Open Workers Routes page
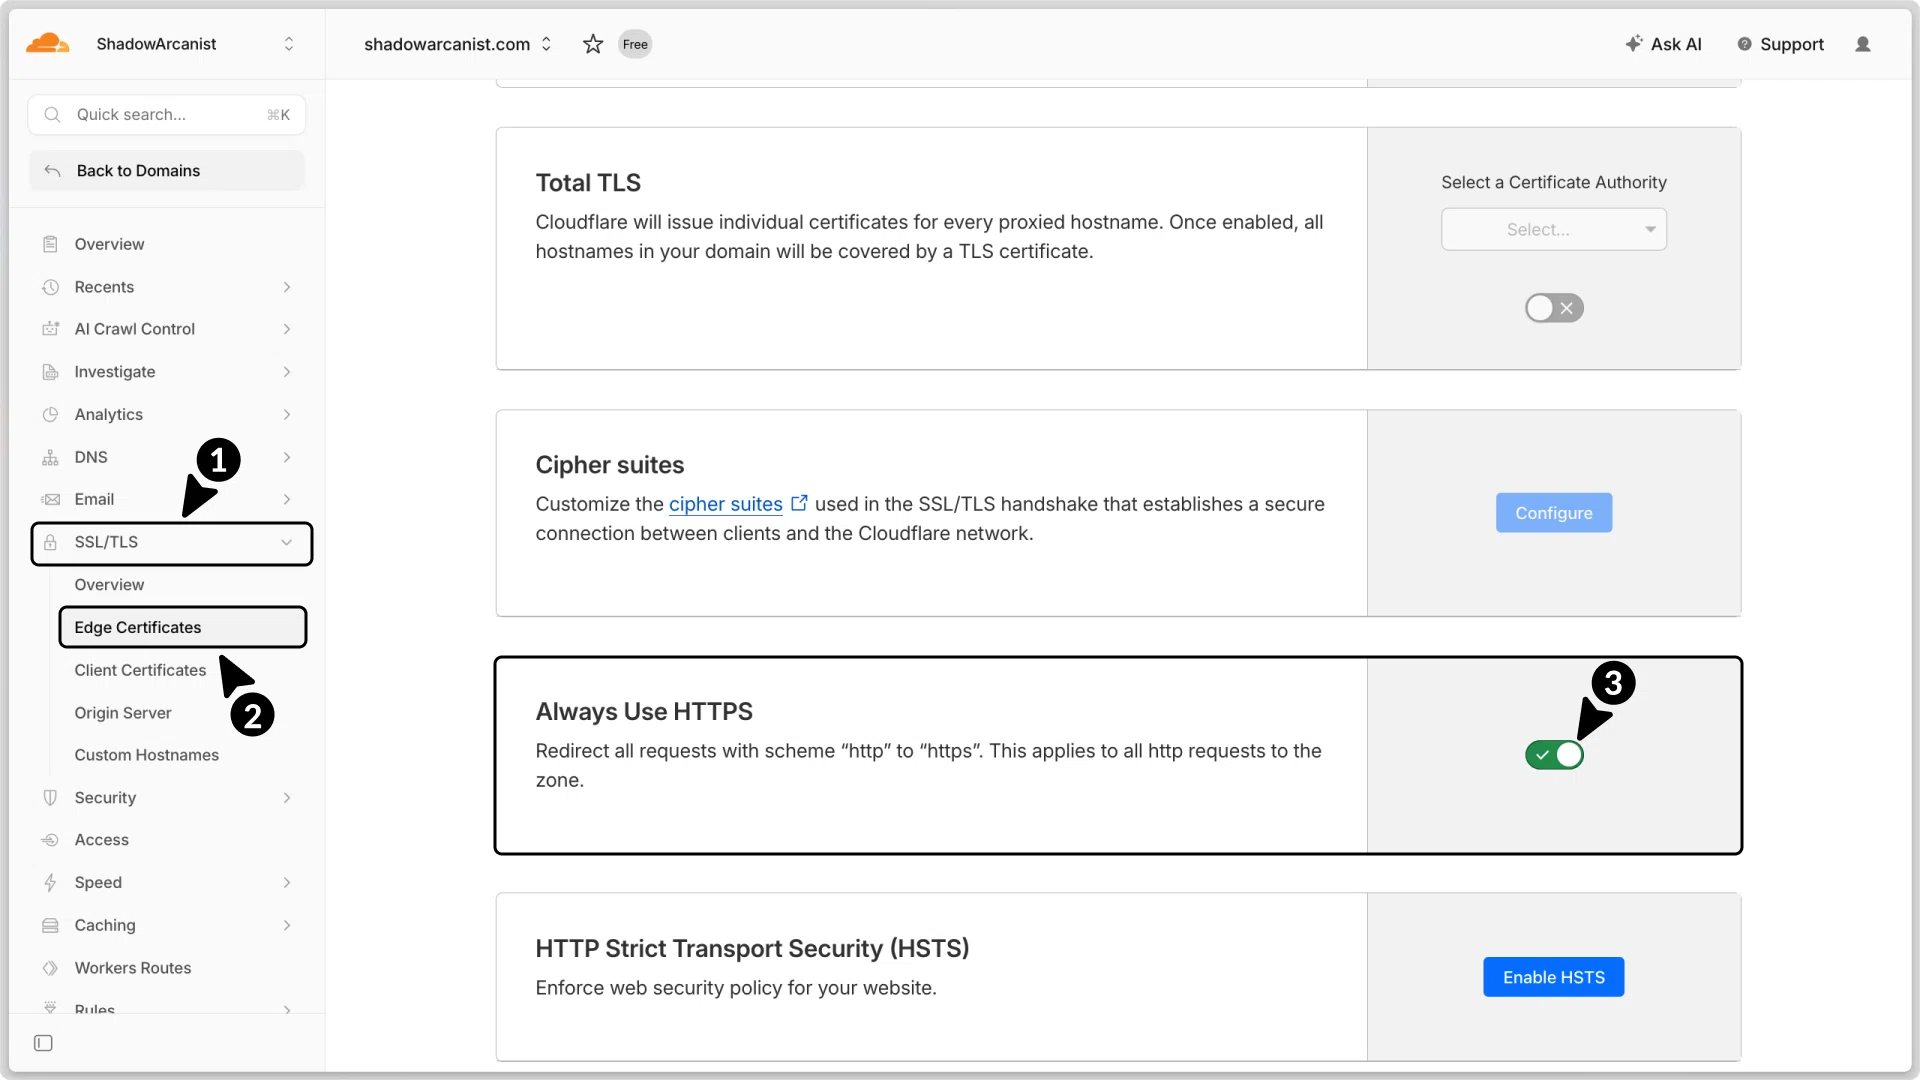 point(133,968)
